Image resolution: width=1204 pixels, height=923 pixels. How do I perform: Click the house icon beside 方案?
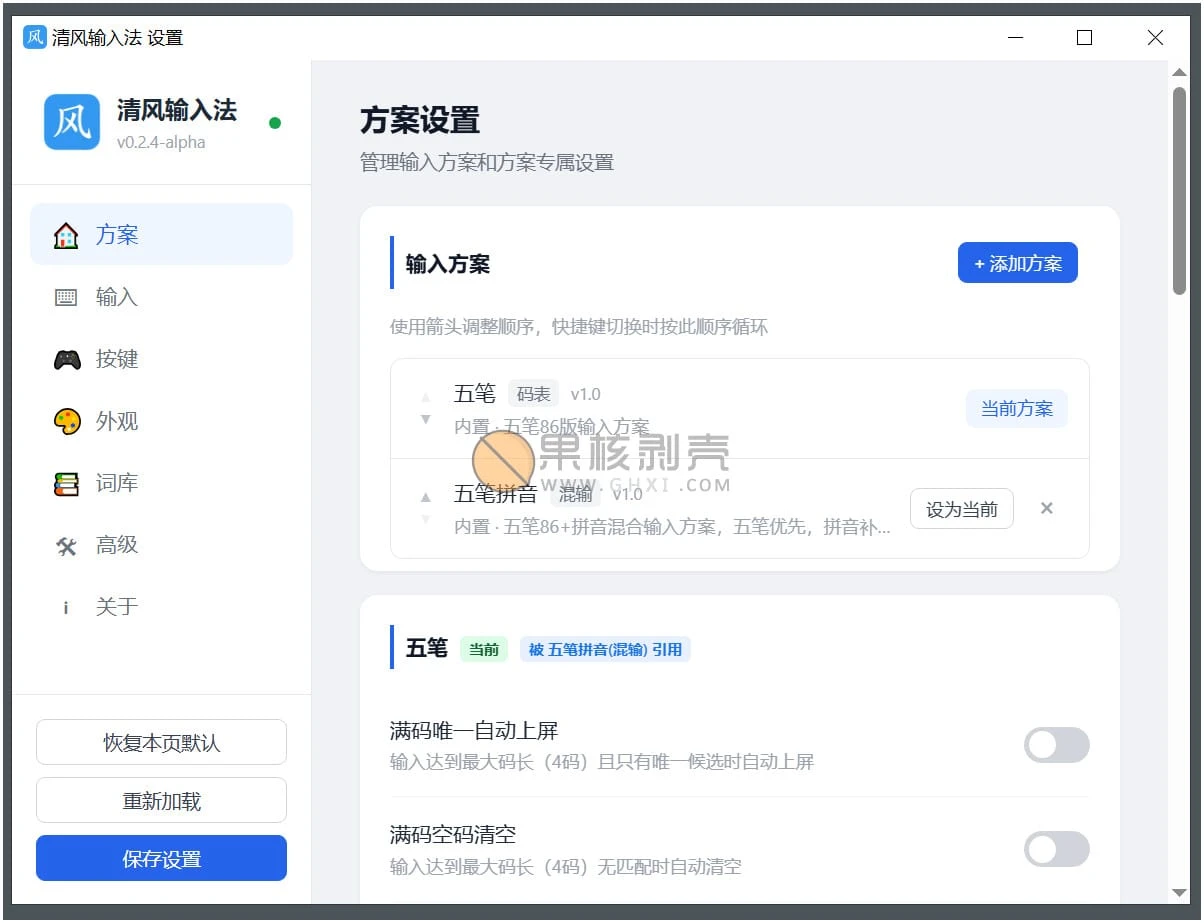point(66,236)
